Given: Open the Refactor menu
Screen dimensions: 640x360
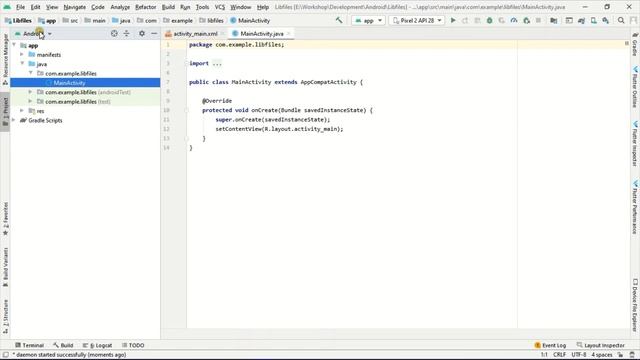Looking at the screenshot, I should [145, 7].
